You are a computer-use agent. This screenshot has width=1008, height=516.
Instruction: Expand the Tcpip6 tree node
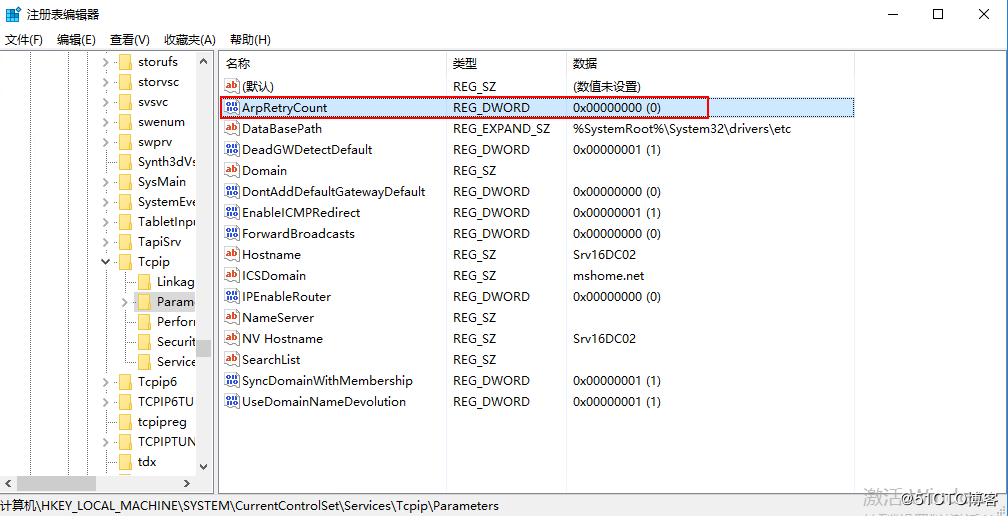105,382
